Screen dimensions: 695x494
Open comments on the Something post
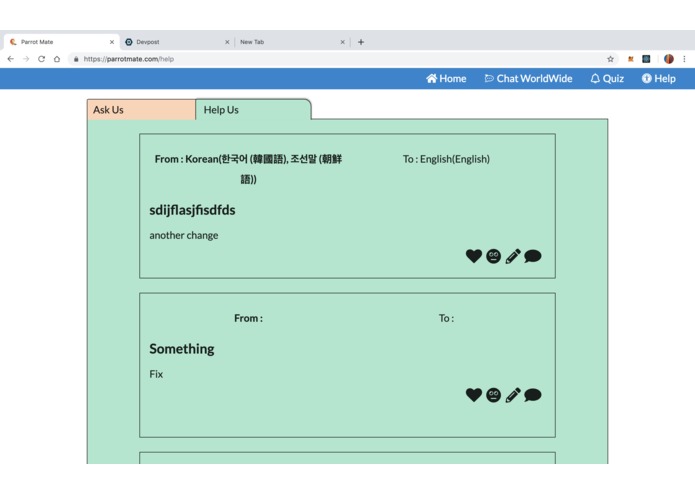pos(532,395)
